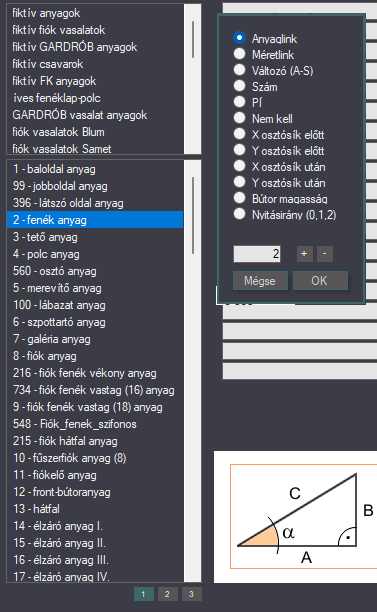This screenshot has height=612, width=377.
Task: Select highlighted '2 - fenék anyag' row
Action: tap(95, 220)
